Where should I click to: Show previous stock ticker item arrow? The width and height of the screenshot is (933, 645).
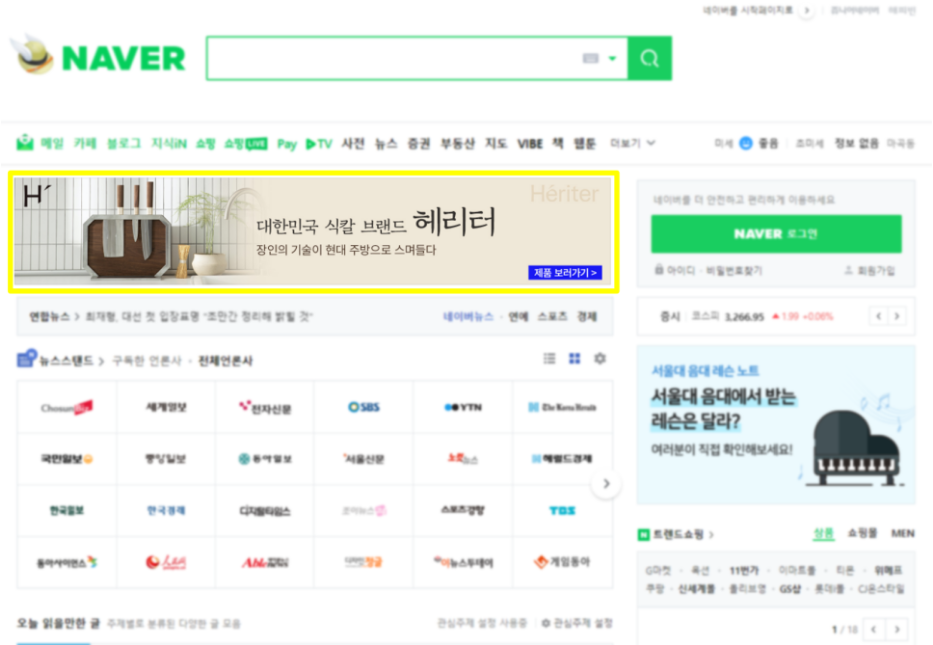[878, 316]
